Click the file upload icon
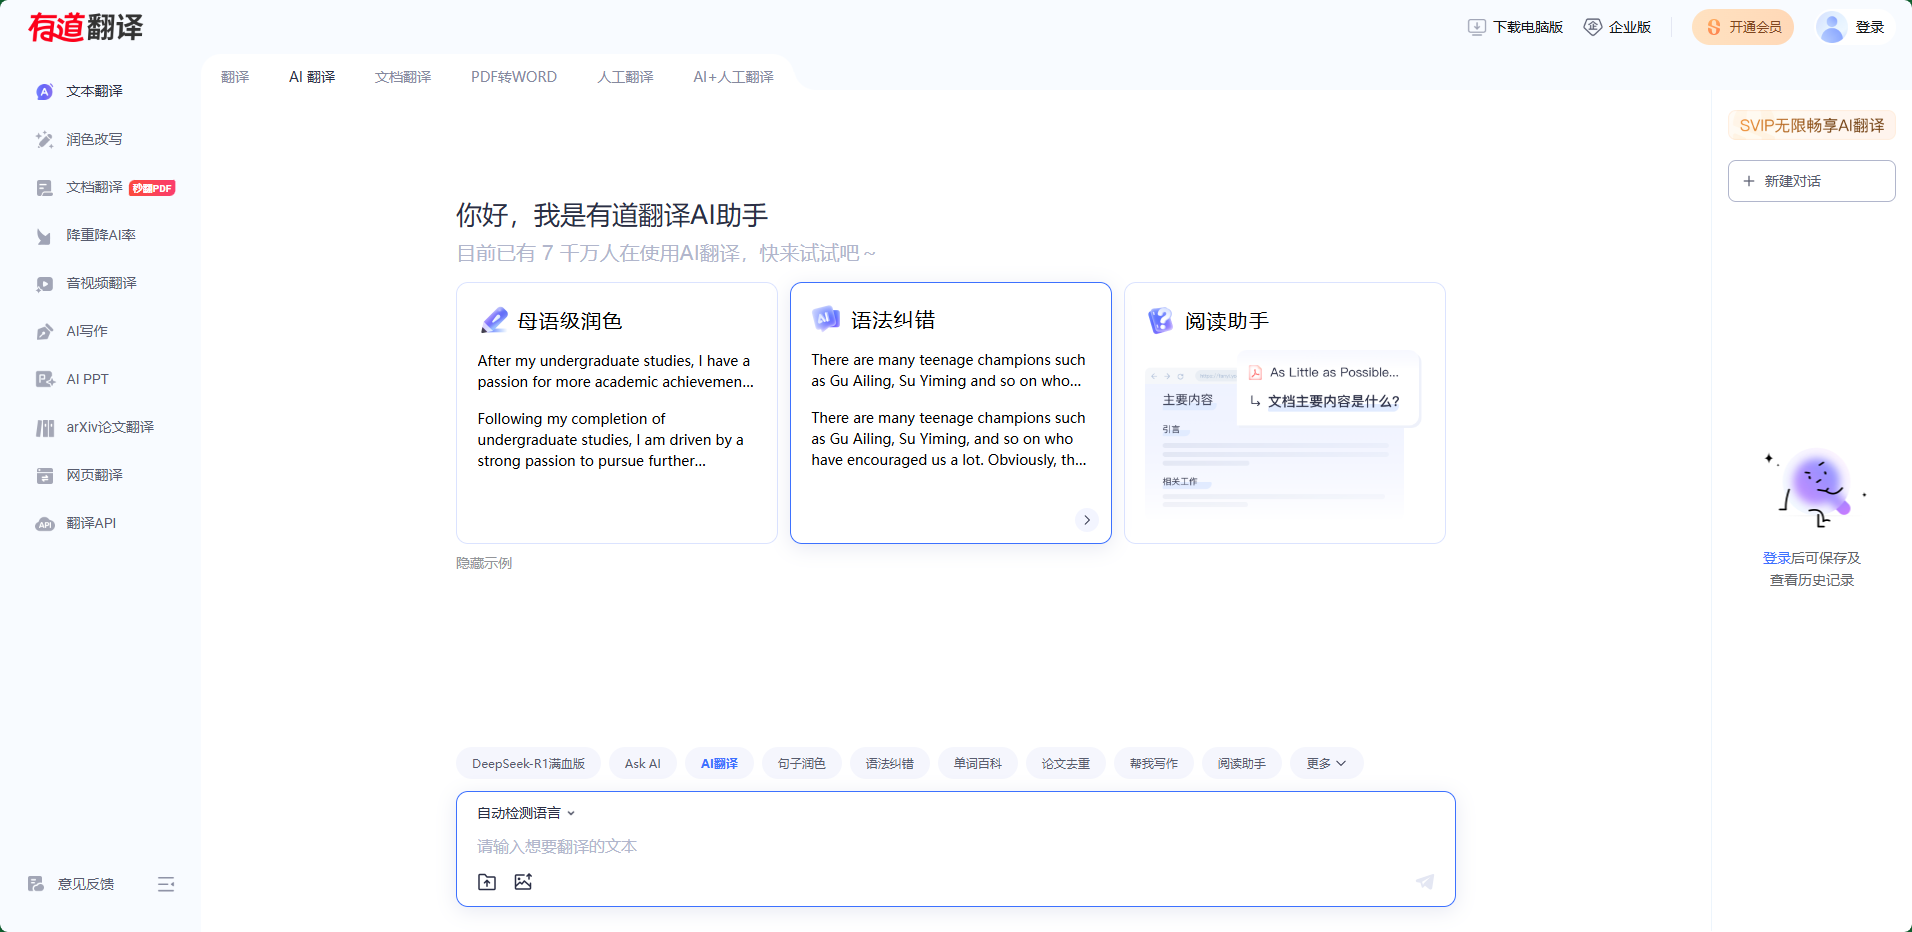The image size is (1912, 932). coord(487,882)
